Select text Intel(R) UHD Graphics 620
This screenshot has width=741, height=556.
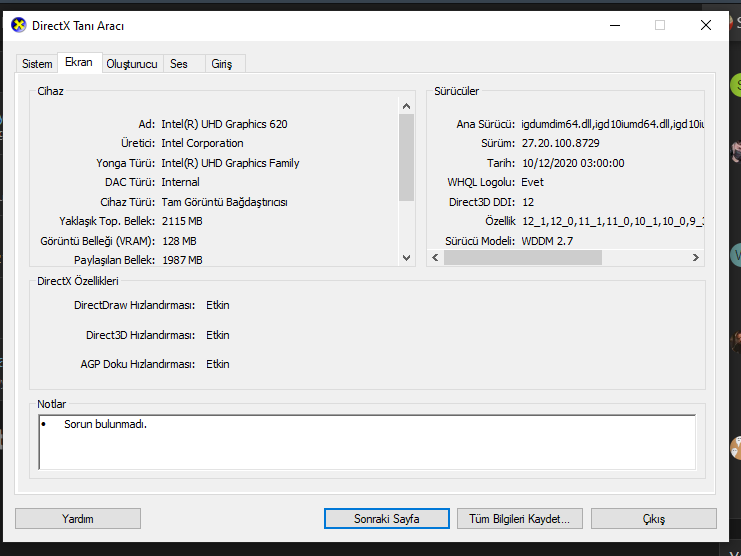tap(224, 124)
